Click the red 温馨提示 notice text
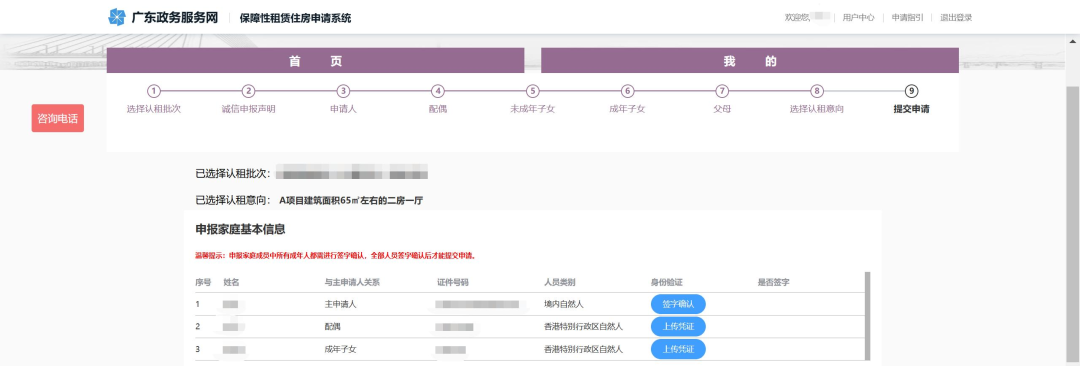1080x366 pixels. [x=335, y=256]
